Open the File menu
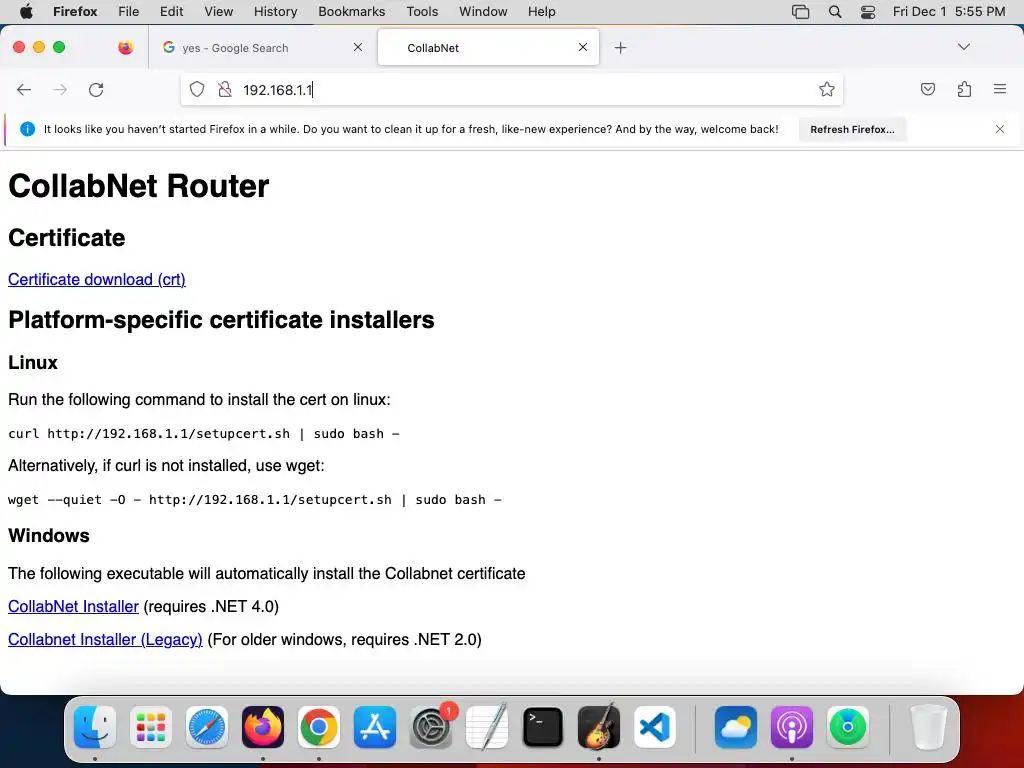The image size is (1024, 768). point(129,12)
